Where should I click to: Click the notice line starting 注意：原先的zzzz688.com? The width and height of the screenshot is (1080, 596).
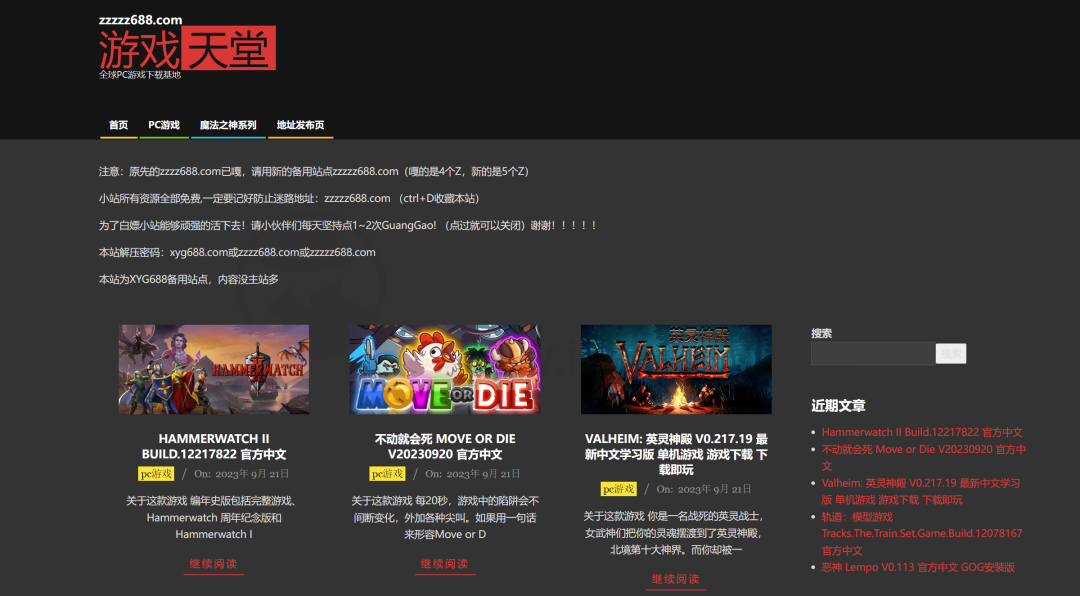point(313,172)
